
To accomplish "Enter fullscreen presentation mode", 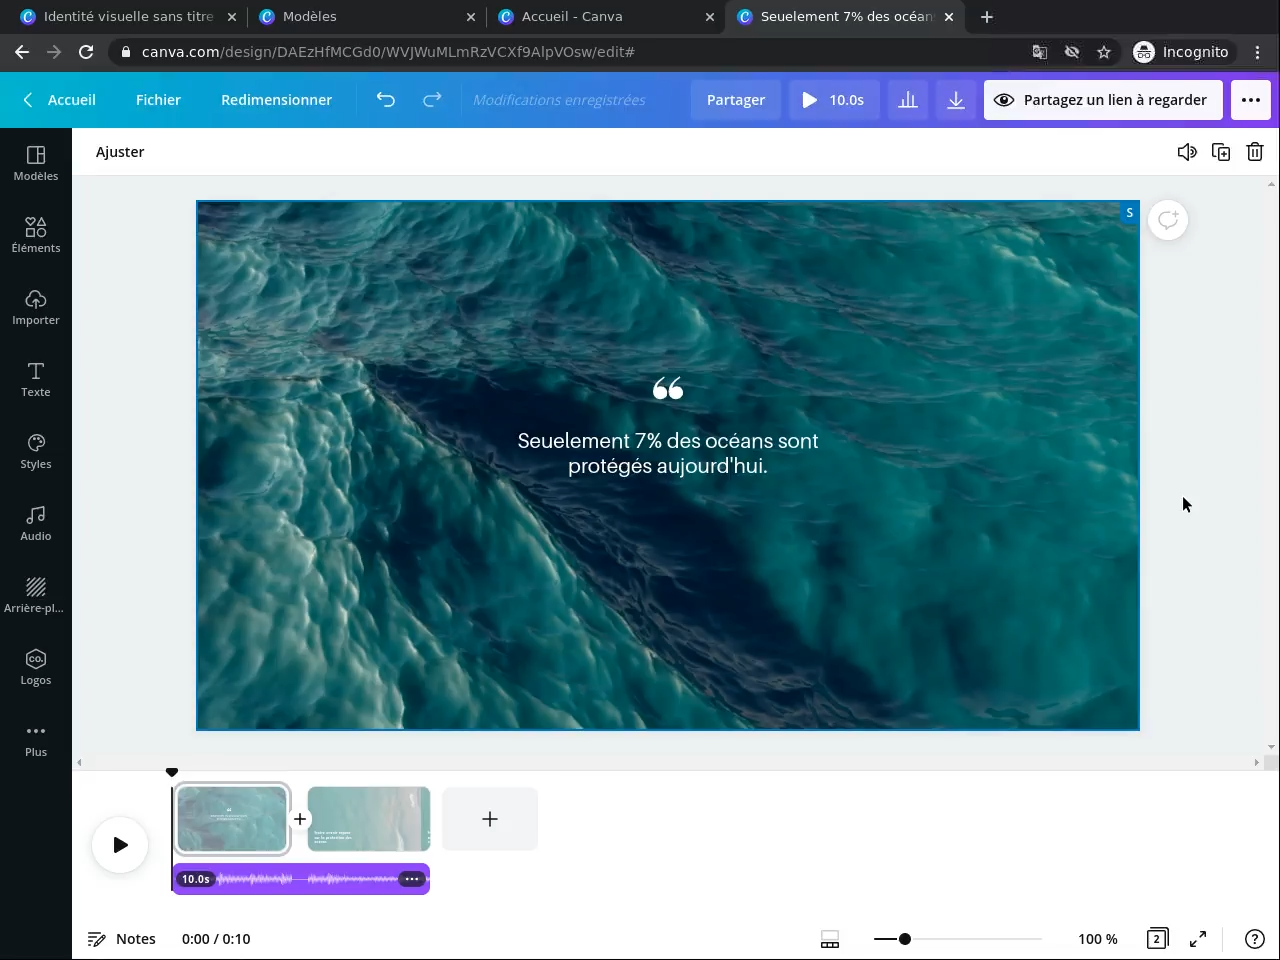I will coord(1198,939).
